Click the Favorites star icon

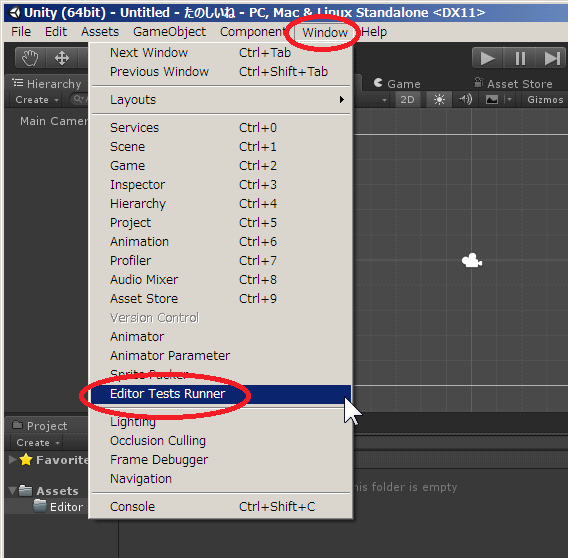click(x=26, y=459)
